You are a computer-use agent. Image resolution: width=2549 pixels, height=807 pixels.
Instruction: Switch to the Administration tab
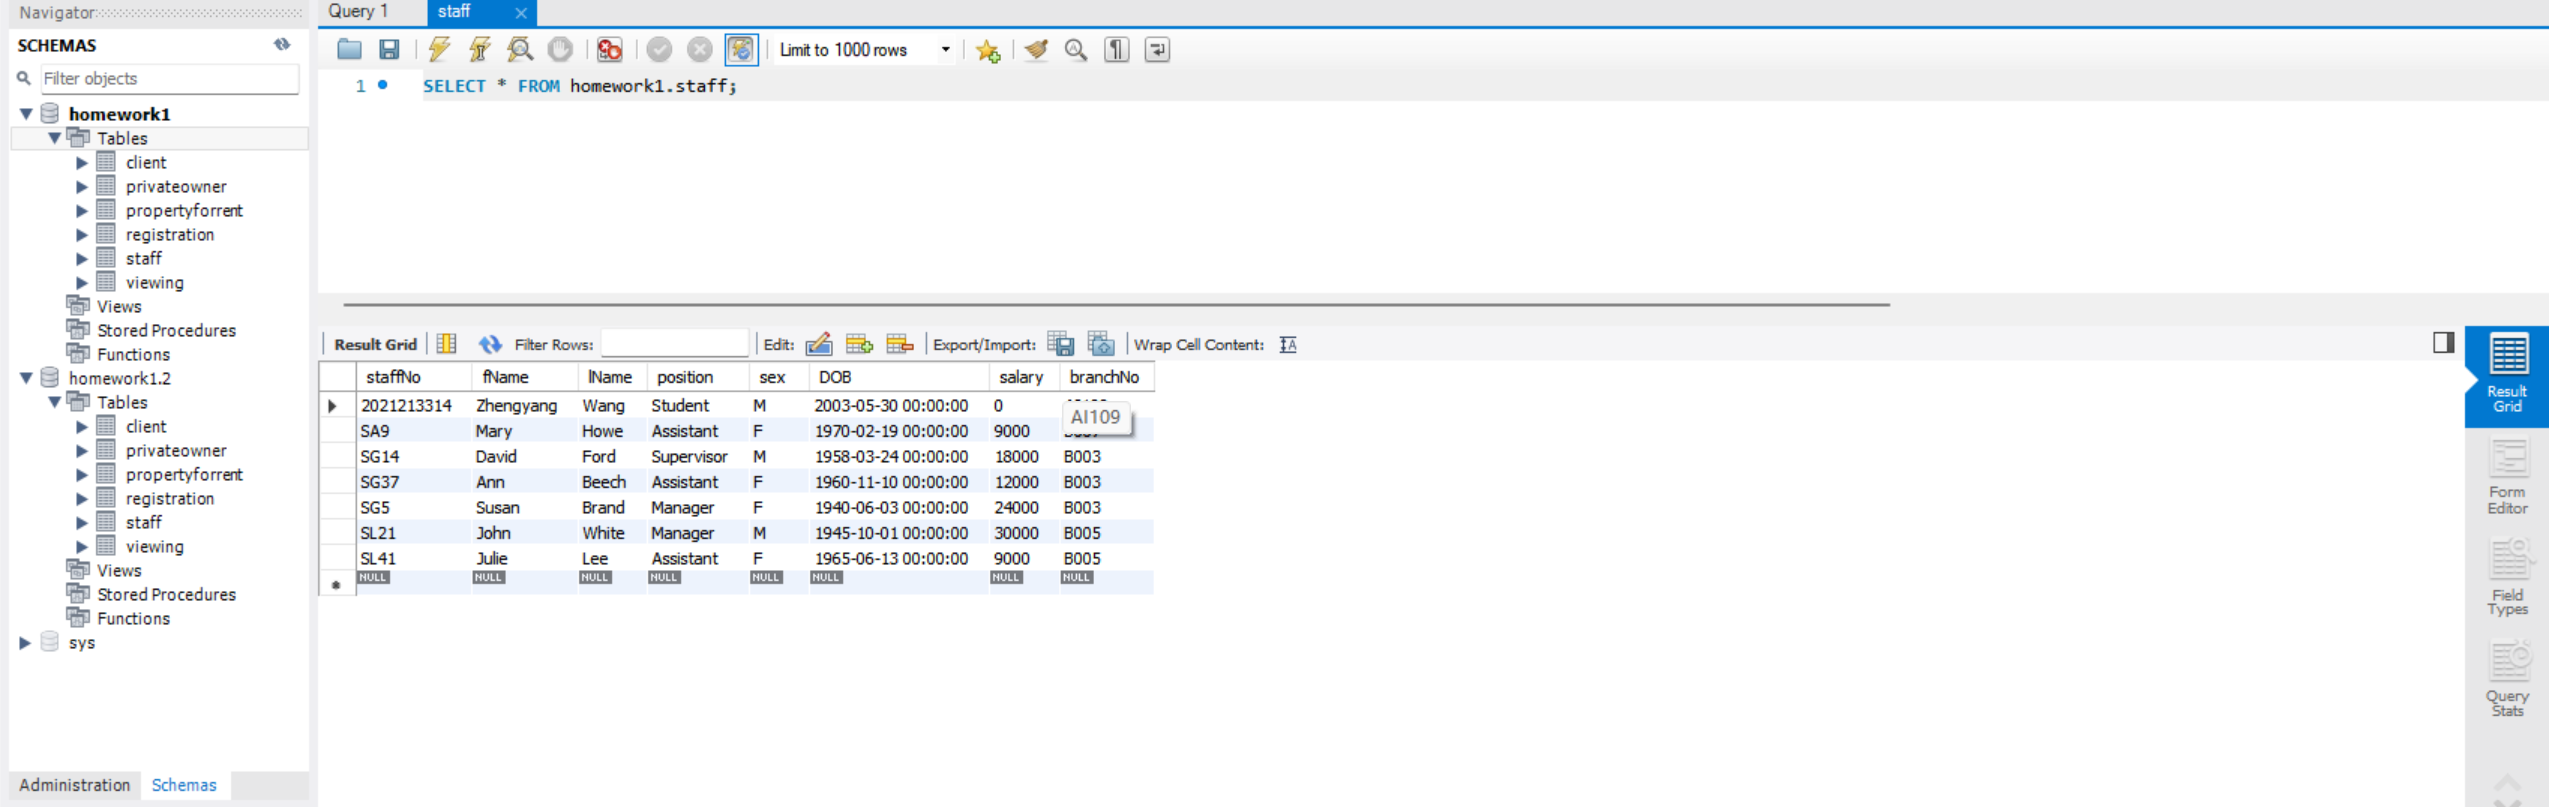75,785
